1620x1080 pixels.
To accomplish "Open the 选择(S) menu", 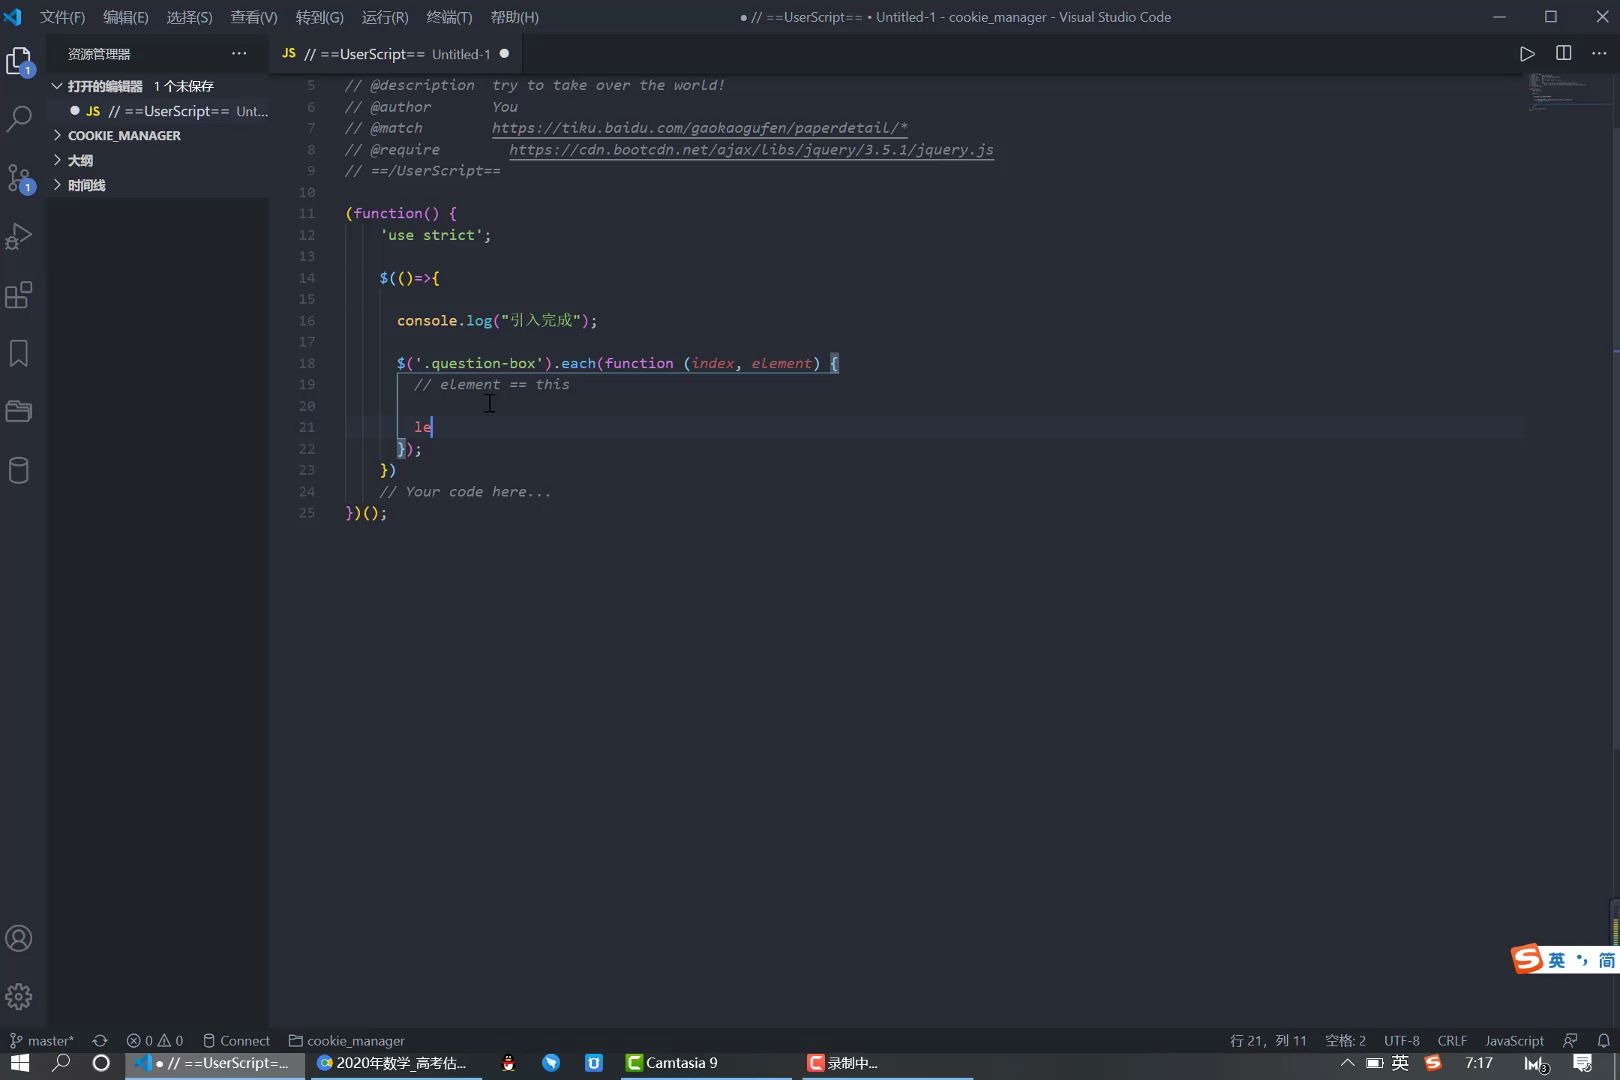I will 189,17.
